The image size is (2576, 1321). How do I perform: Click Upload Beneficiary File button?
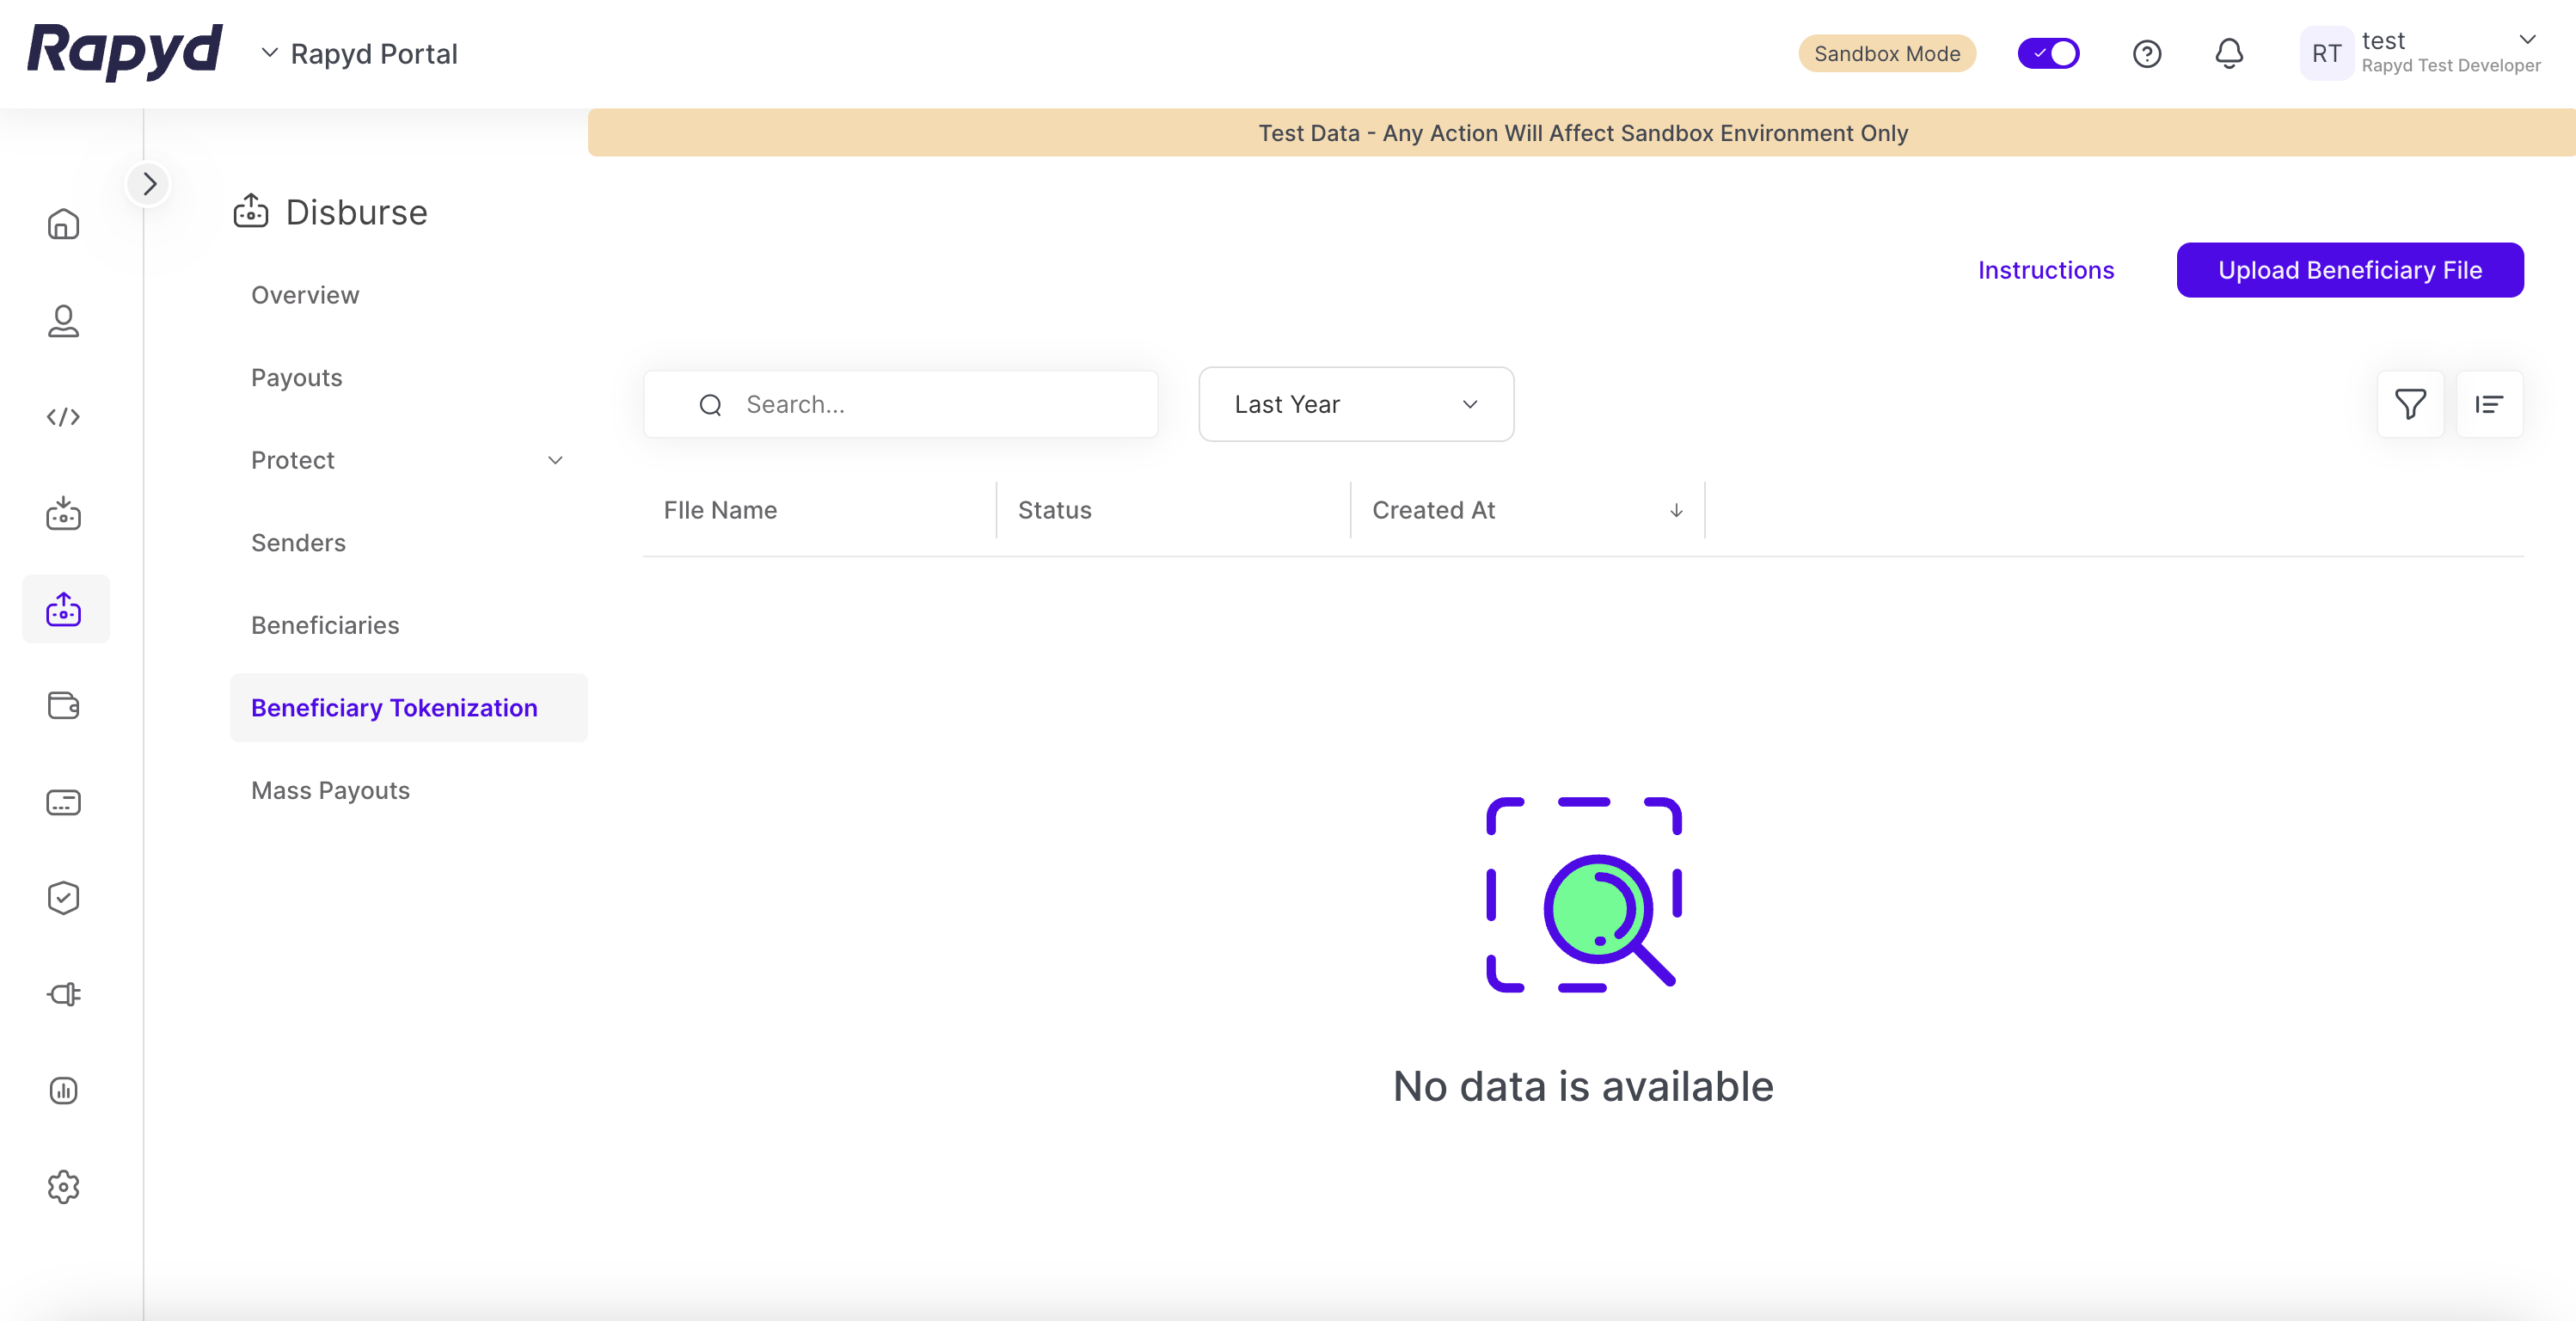[2349, 270]
